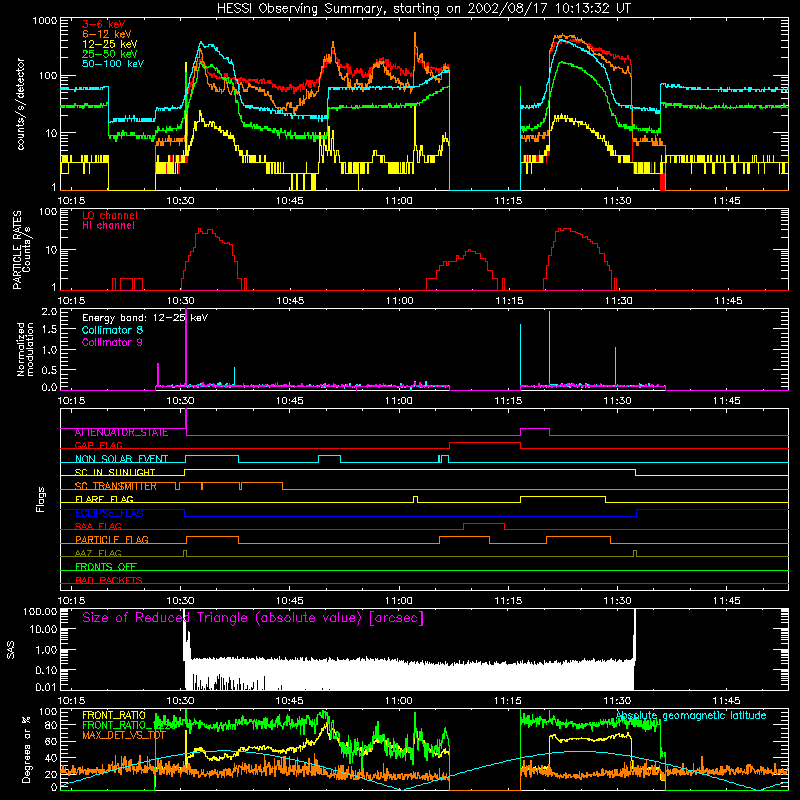The image size is (800, 800).
Task: Click the SAA_FLAG label
Action: pos(98,526)
